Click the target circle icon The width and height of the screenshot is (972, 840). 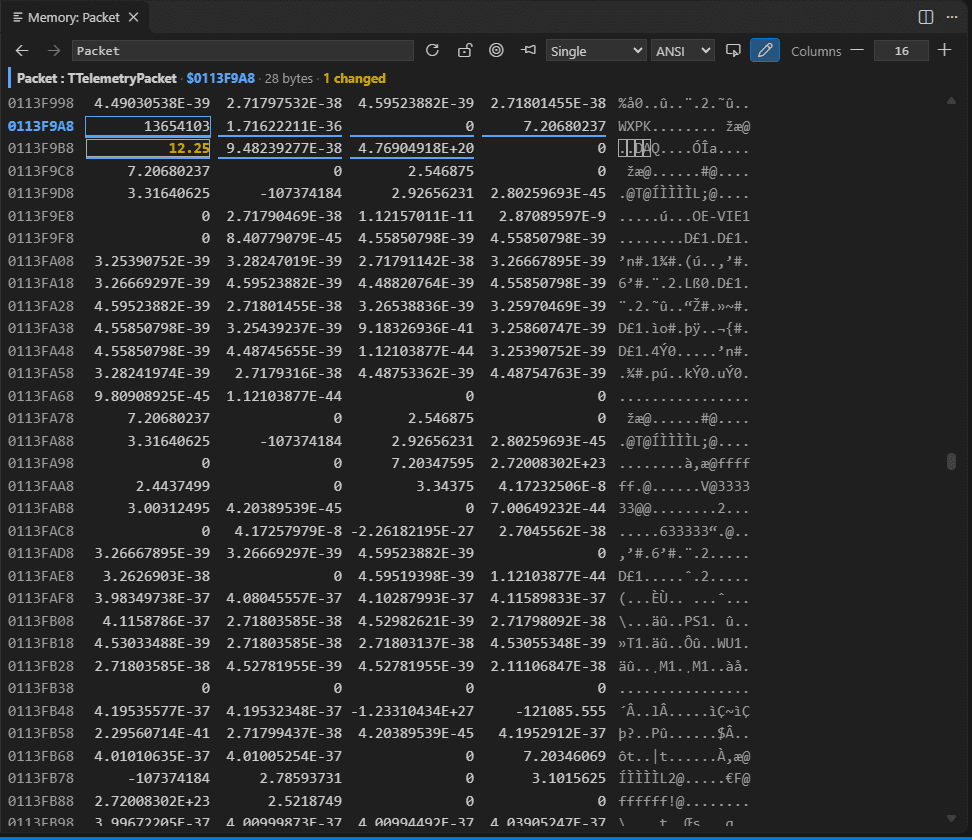pos(496,51)
